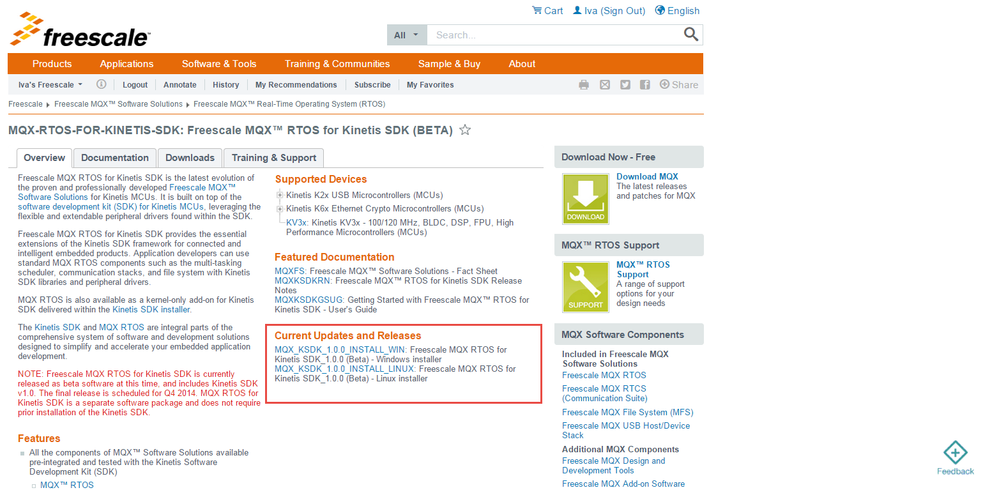The width and height of the screenshot is (999, 490).
Task: Open Freescale MQX USB Host/Device Stack link
Action: pos(626,430)
